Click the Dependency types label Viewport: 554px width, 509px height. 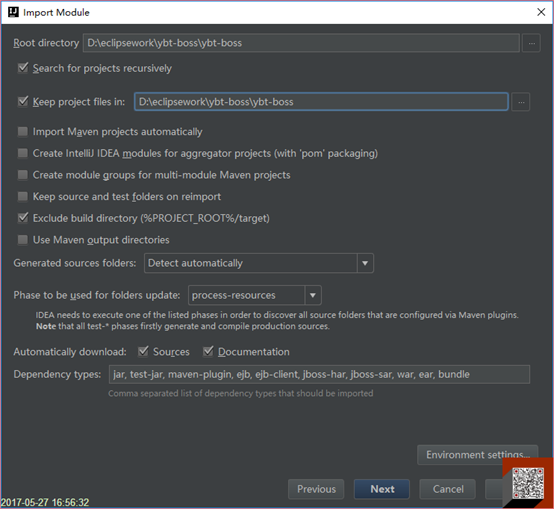57,374
